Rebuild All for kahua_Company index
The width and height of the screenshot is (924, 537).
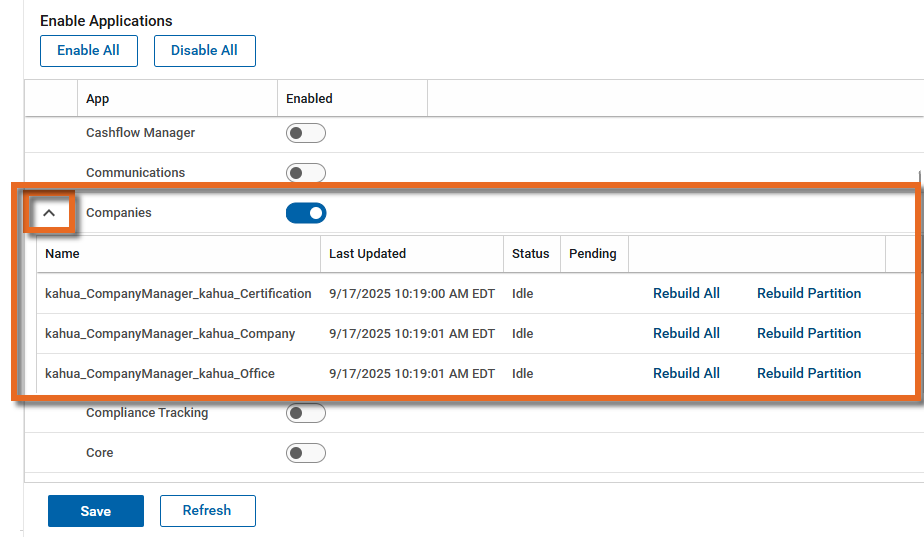[686, 334]
